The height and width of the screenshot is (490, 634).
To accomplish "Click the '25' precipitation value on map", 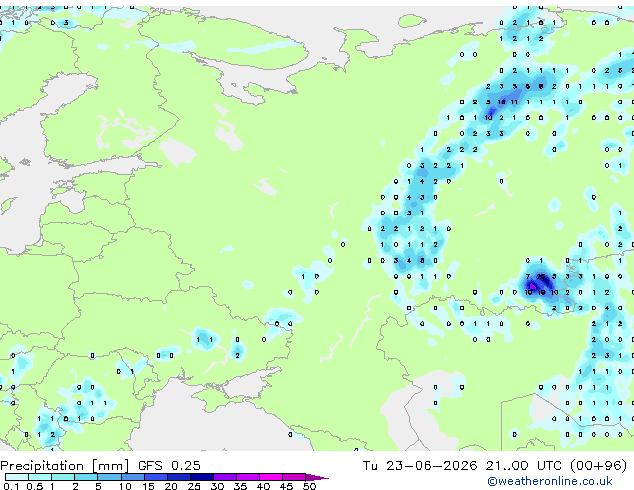I will 541,277.
